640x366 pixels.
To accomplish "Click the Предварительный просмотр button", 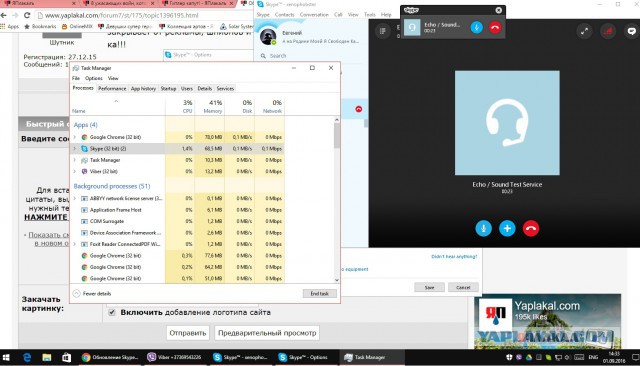I will point(267,333).
